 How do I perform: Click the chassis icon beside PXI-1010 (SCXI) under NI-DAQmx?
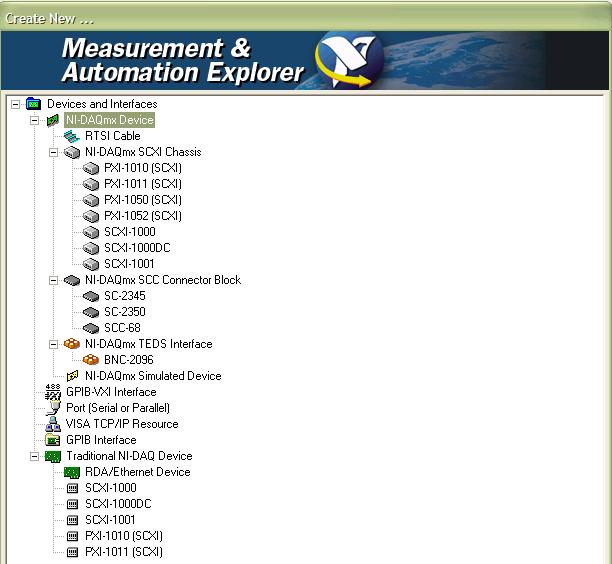tap(91, 168)
